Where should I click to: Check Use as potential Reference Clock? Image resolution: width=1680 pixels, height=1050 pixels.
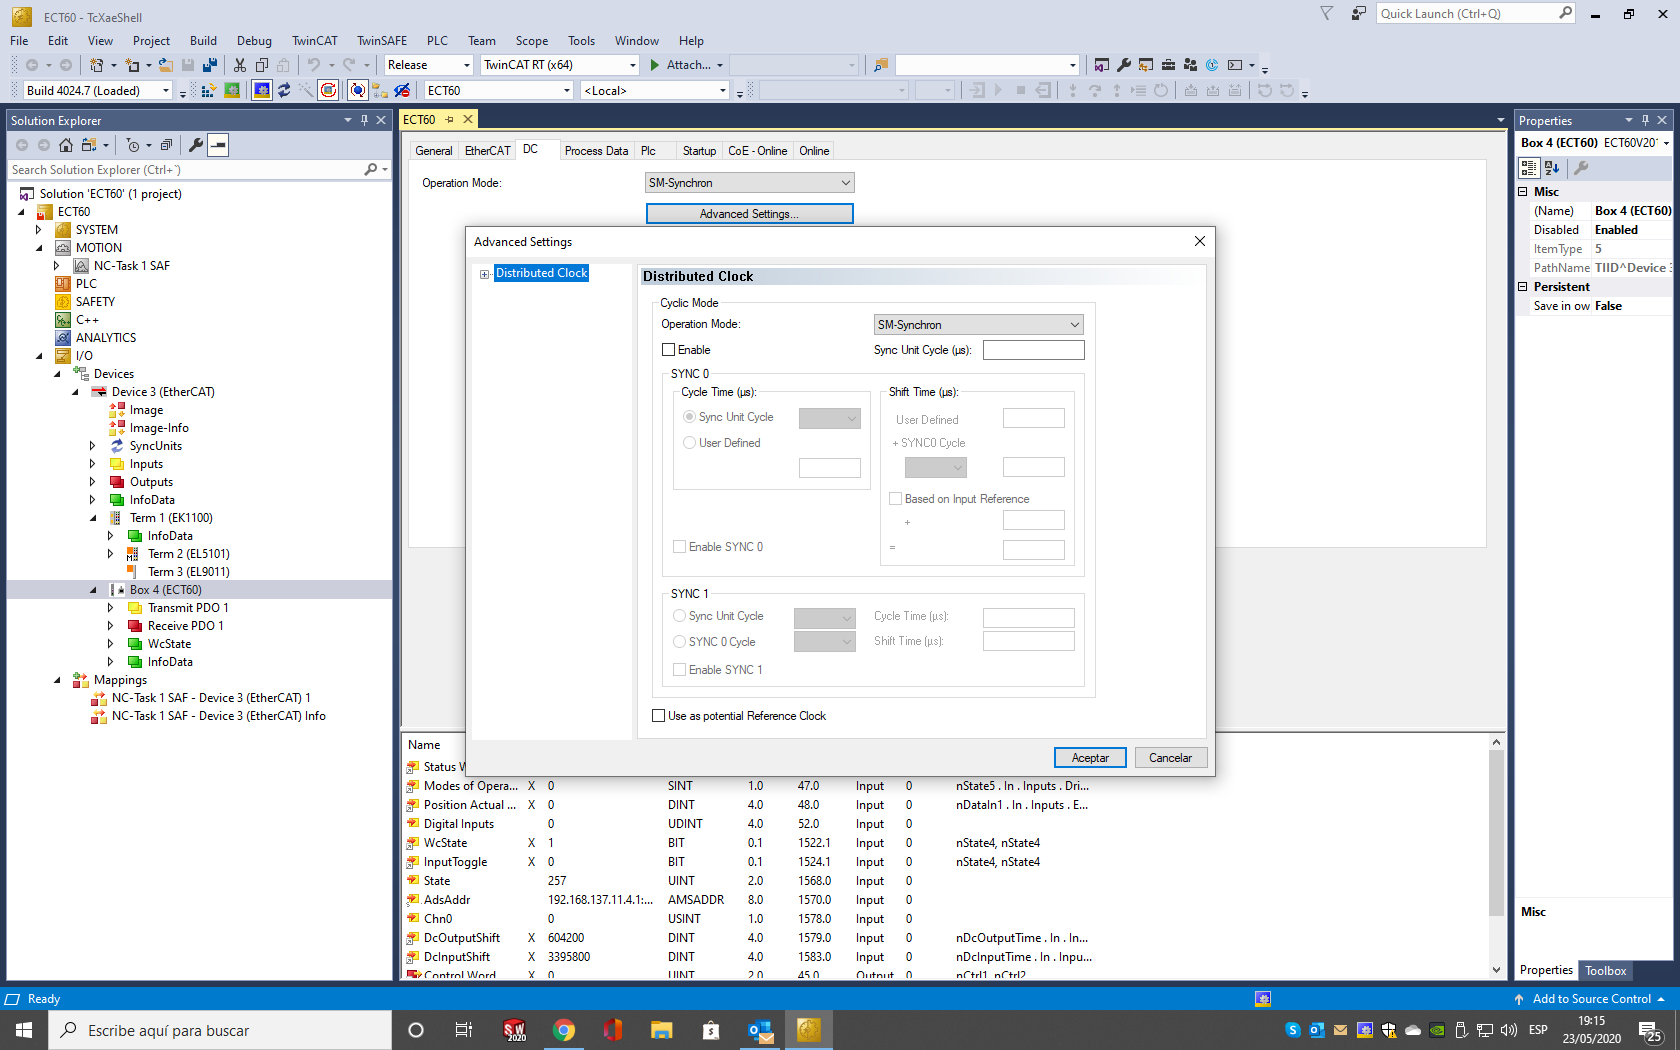(x=658, y=716)
